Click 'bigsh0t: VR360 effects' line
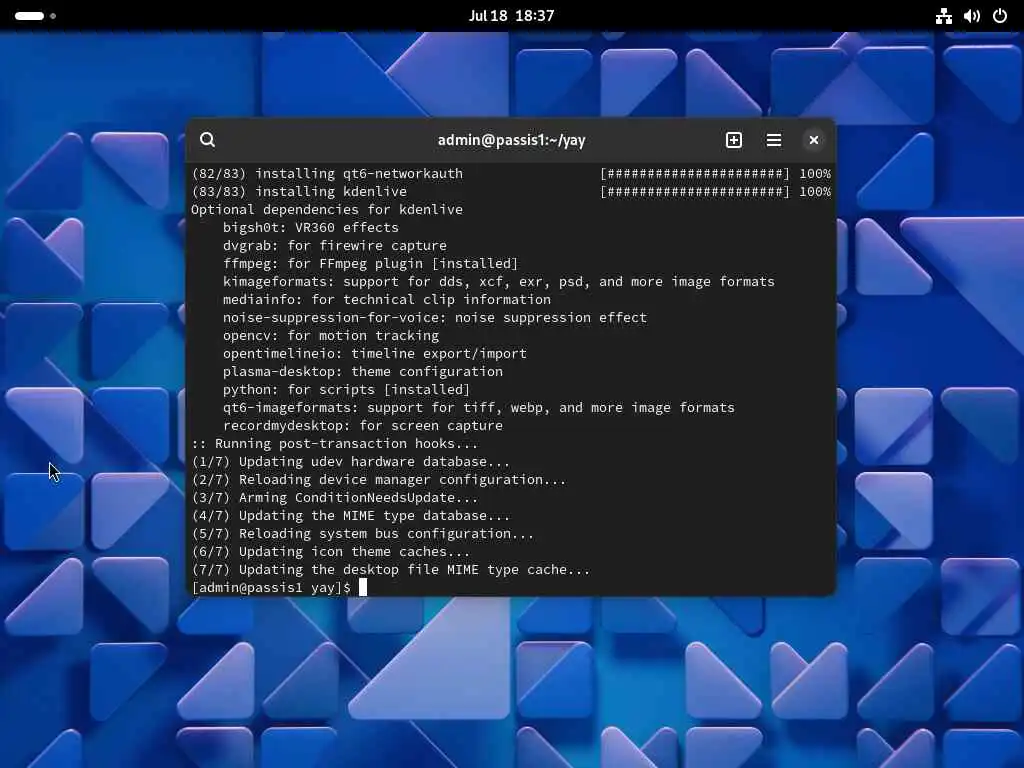Screen dimensions: 1024x768 [x=311, y=227]
